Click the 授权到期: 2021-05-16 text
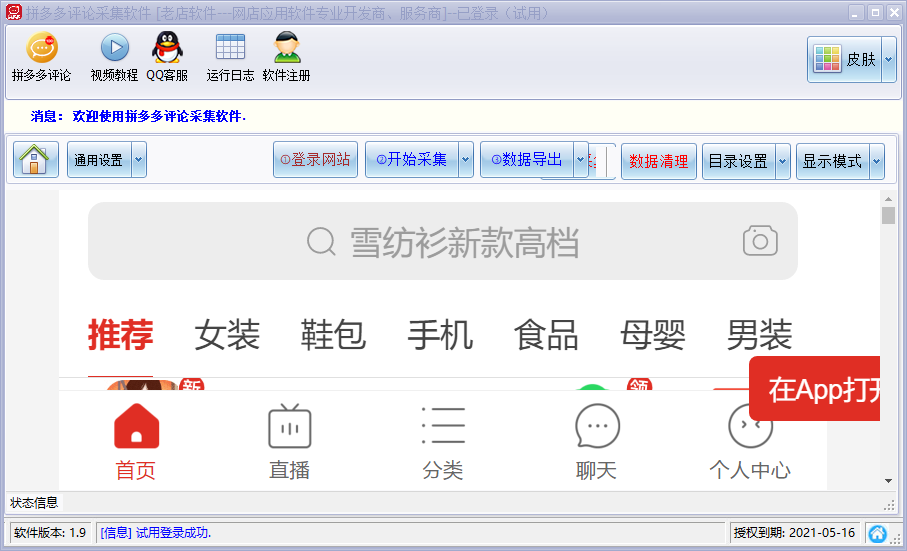Screen dimensions: 907x551 coord(794,532)
